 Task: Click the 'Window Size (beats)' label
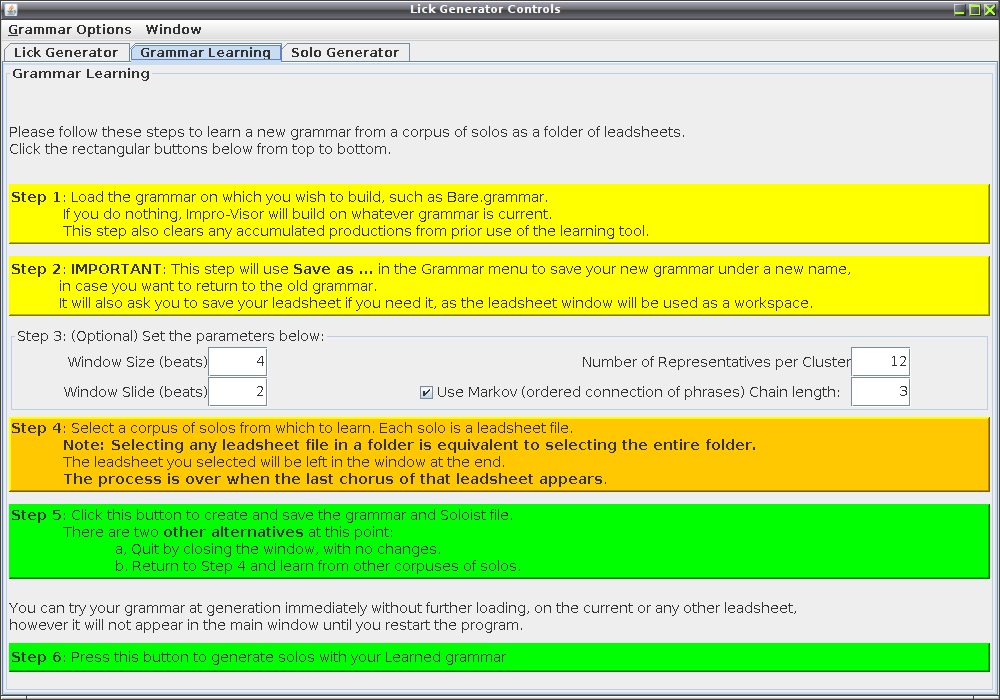tap(138, 362)
